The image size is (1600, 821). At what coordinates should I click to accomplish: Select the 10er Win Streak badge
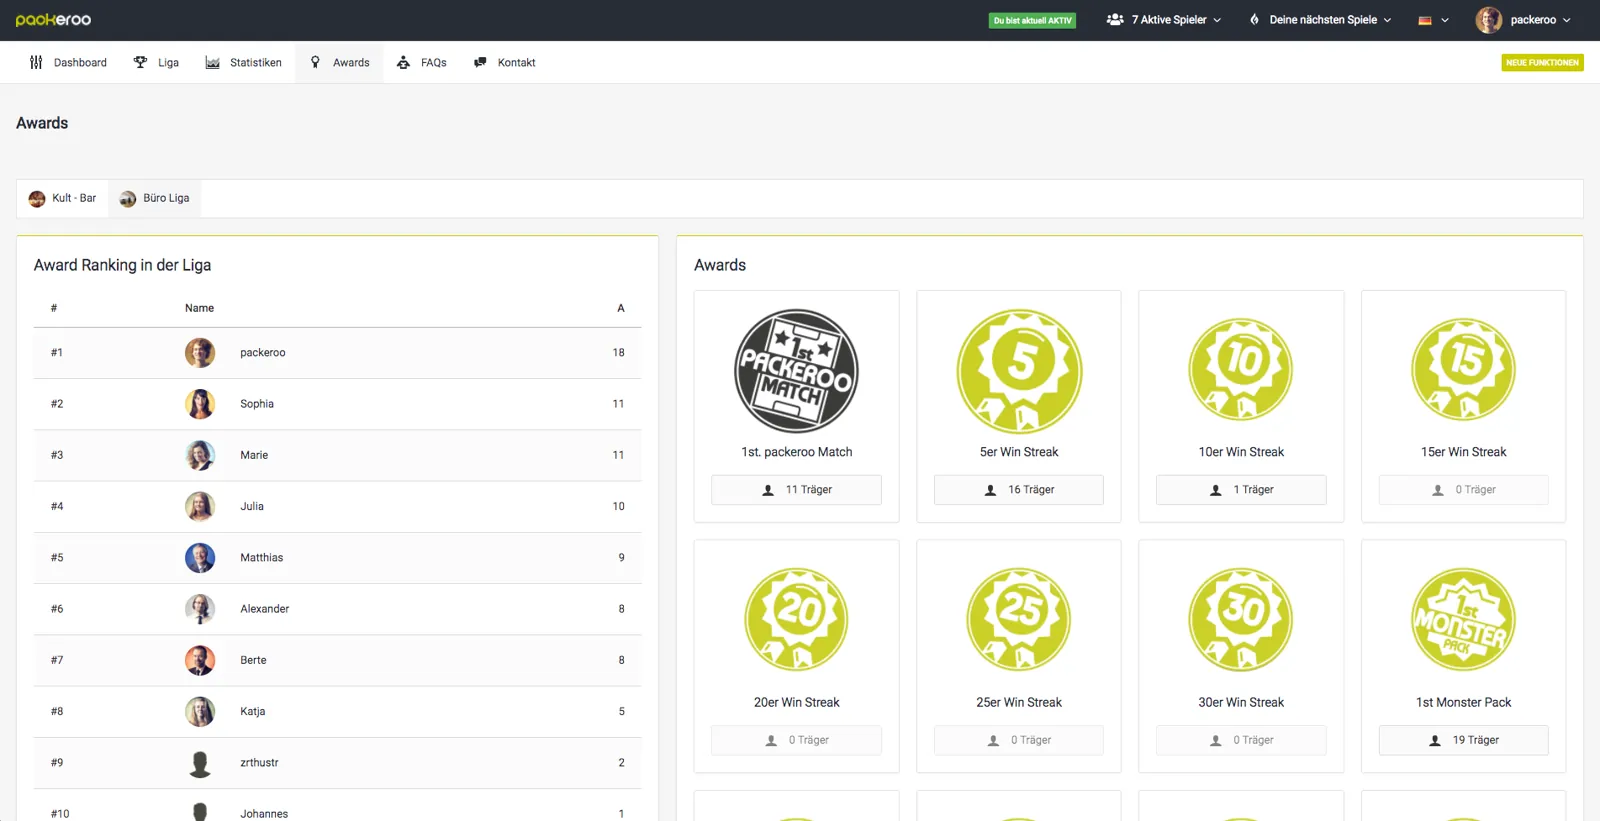1241,369
